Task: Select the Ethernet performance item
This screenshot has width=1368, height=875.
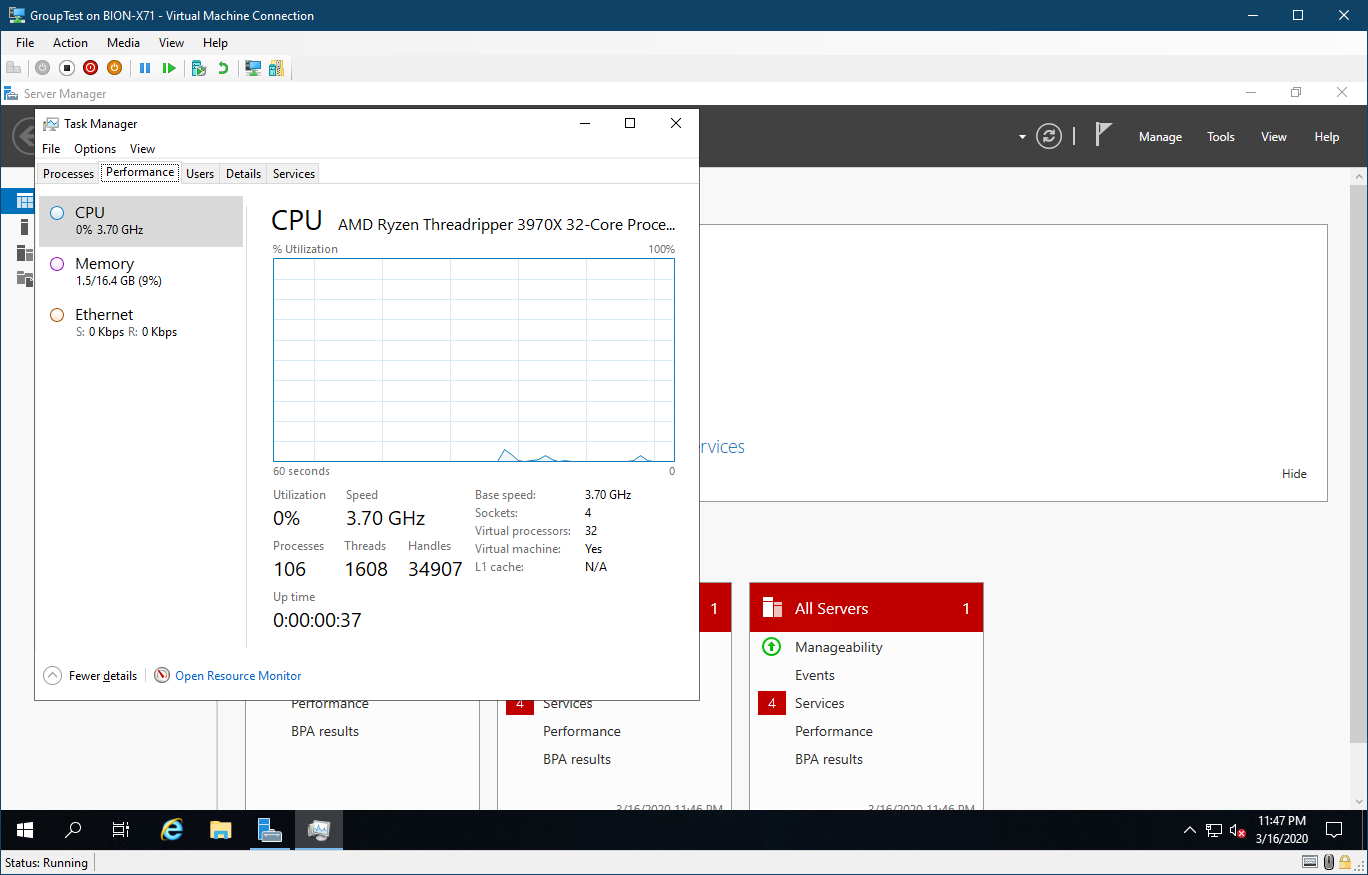Action: [141, 323]
